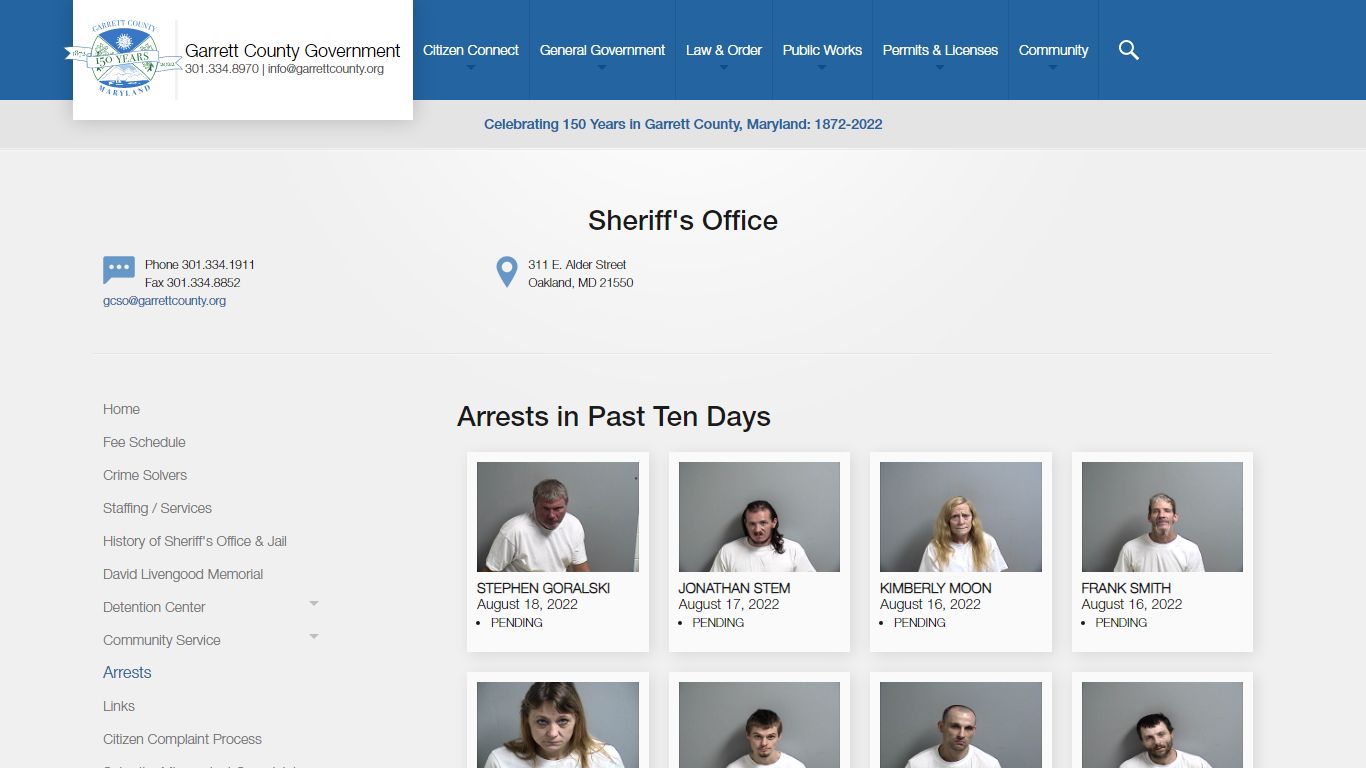Open Fee Schedule in the sidebar

point(144,442)
